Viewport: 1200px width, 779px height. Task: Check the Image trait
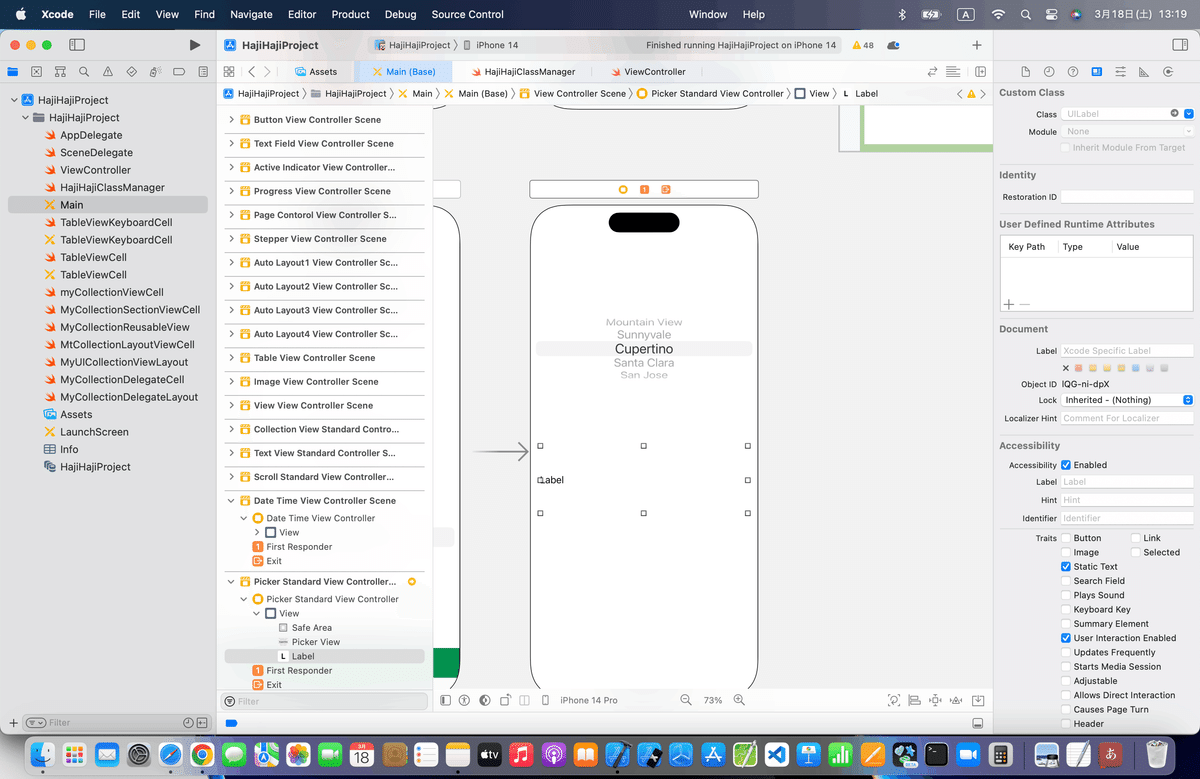[1066, 552]
